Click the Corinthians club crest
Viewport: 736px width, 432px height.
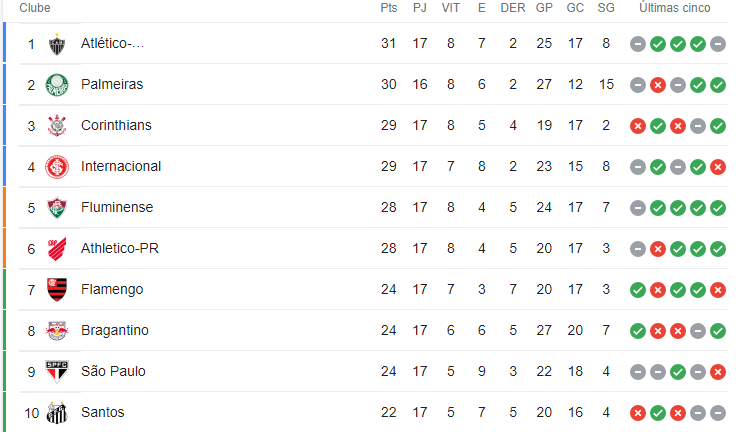[57, 126]
